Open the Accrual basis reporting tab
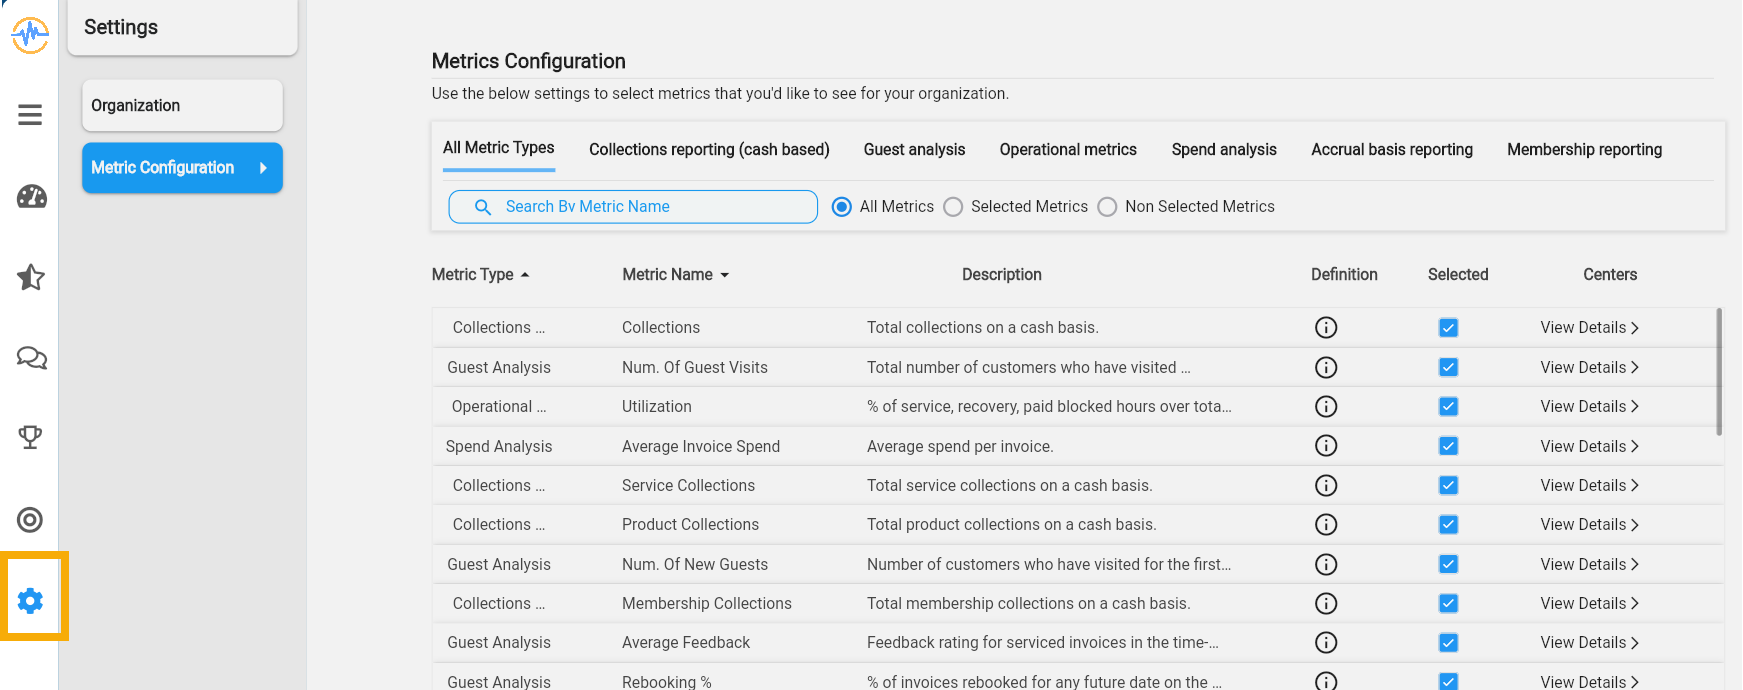This screenshot has height=690, width=1743. pyautogui.click(x=1392, y=150)
